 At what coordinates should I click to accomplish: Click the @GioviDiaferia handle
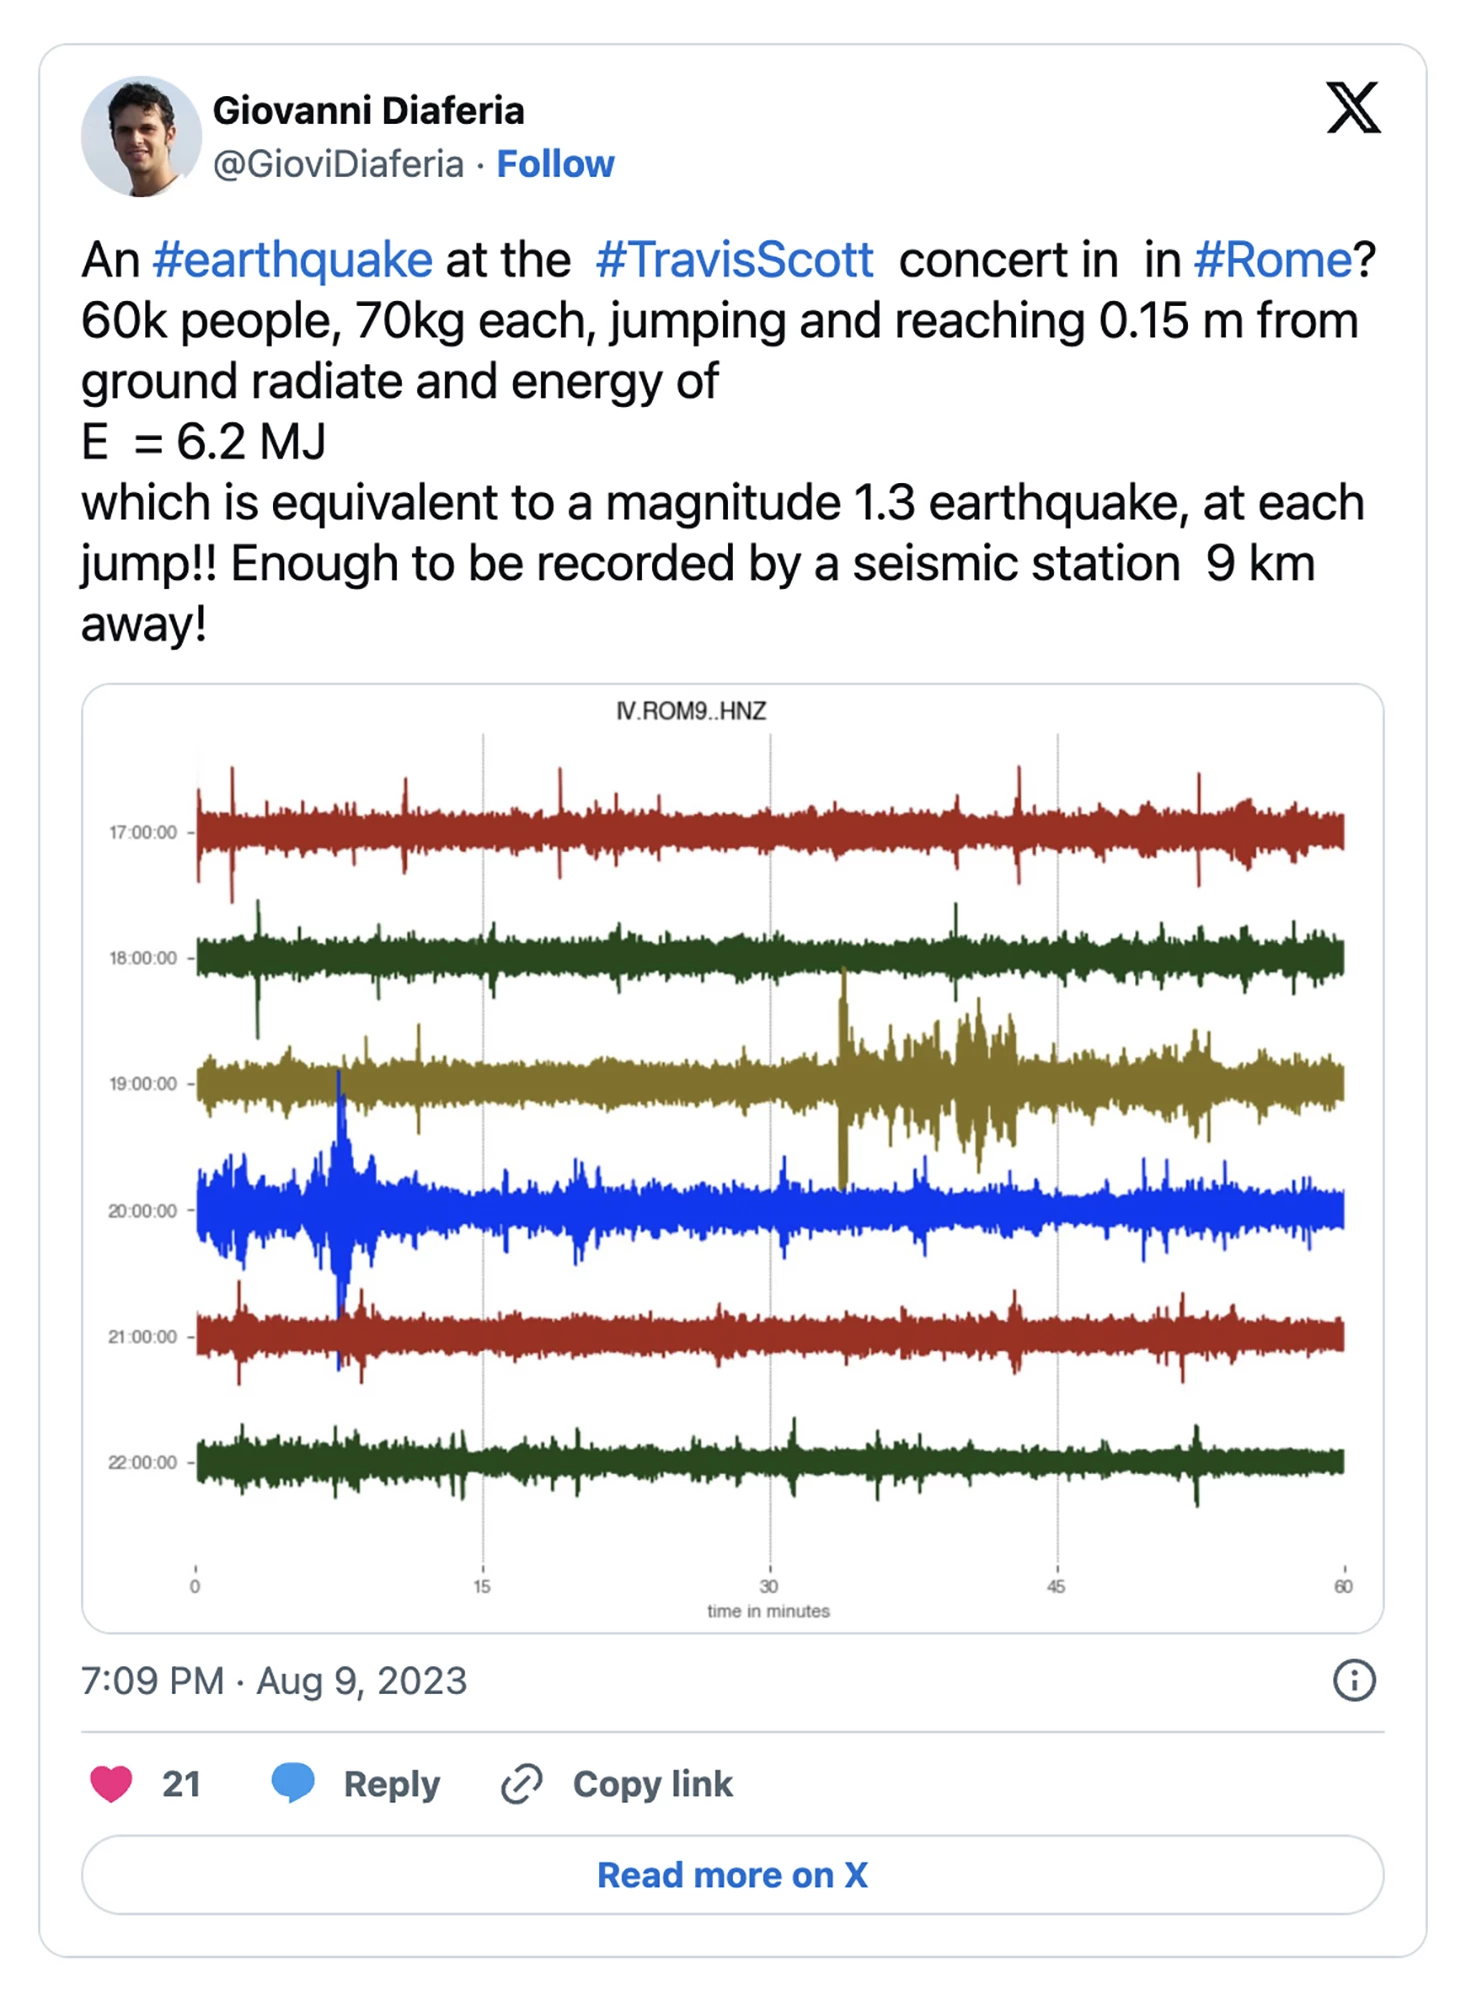pos(338,164)
